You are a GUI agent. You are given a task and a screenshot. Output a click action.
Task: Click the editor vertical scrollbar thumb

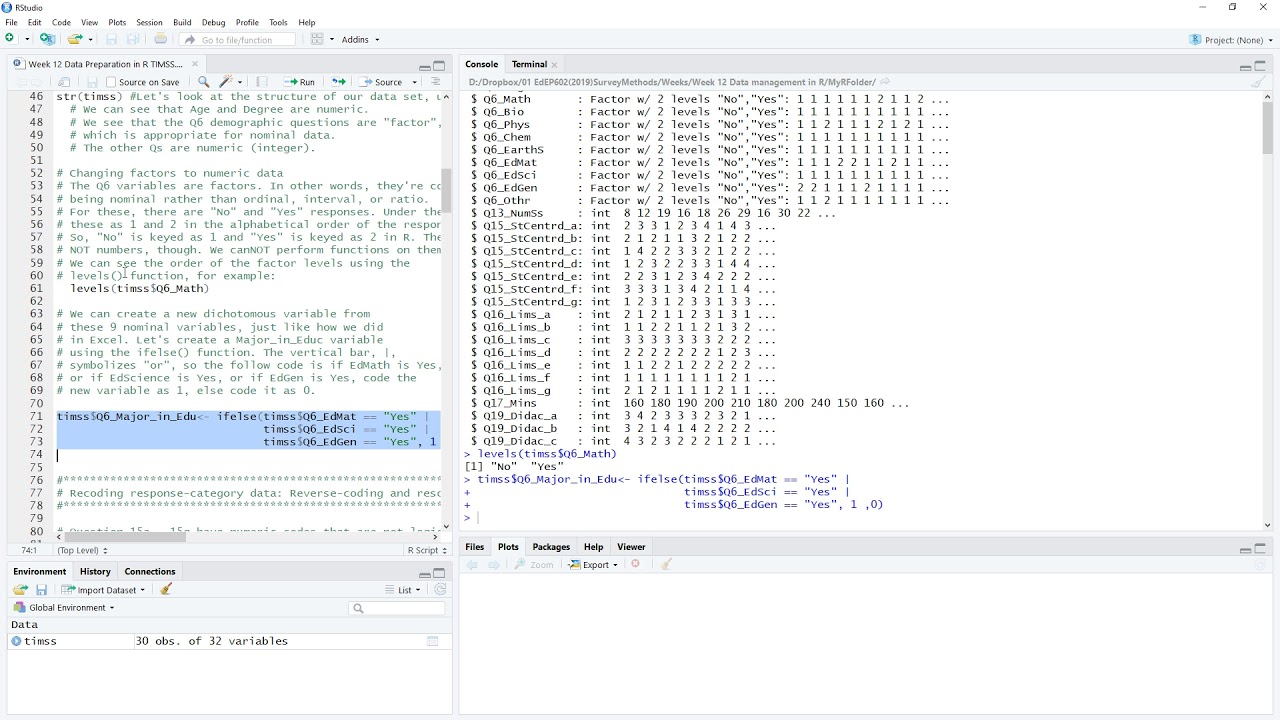coord(447,190)
